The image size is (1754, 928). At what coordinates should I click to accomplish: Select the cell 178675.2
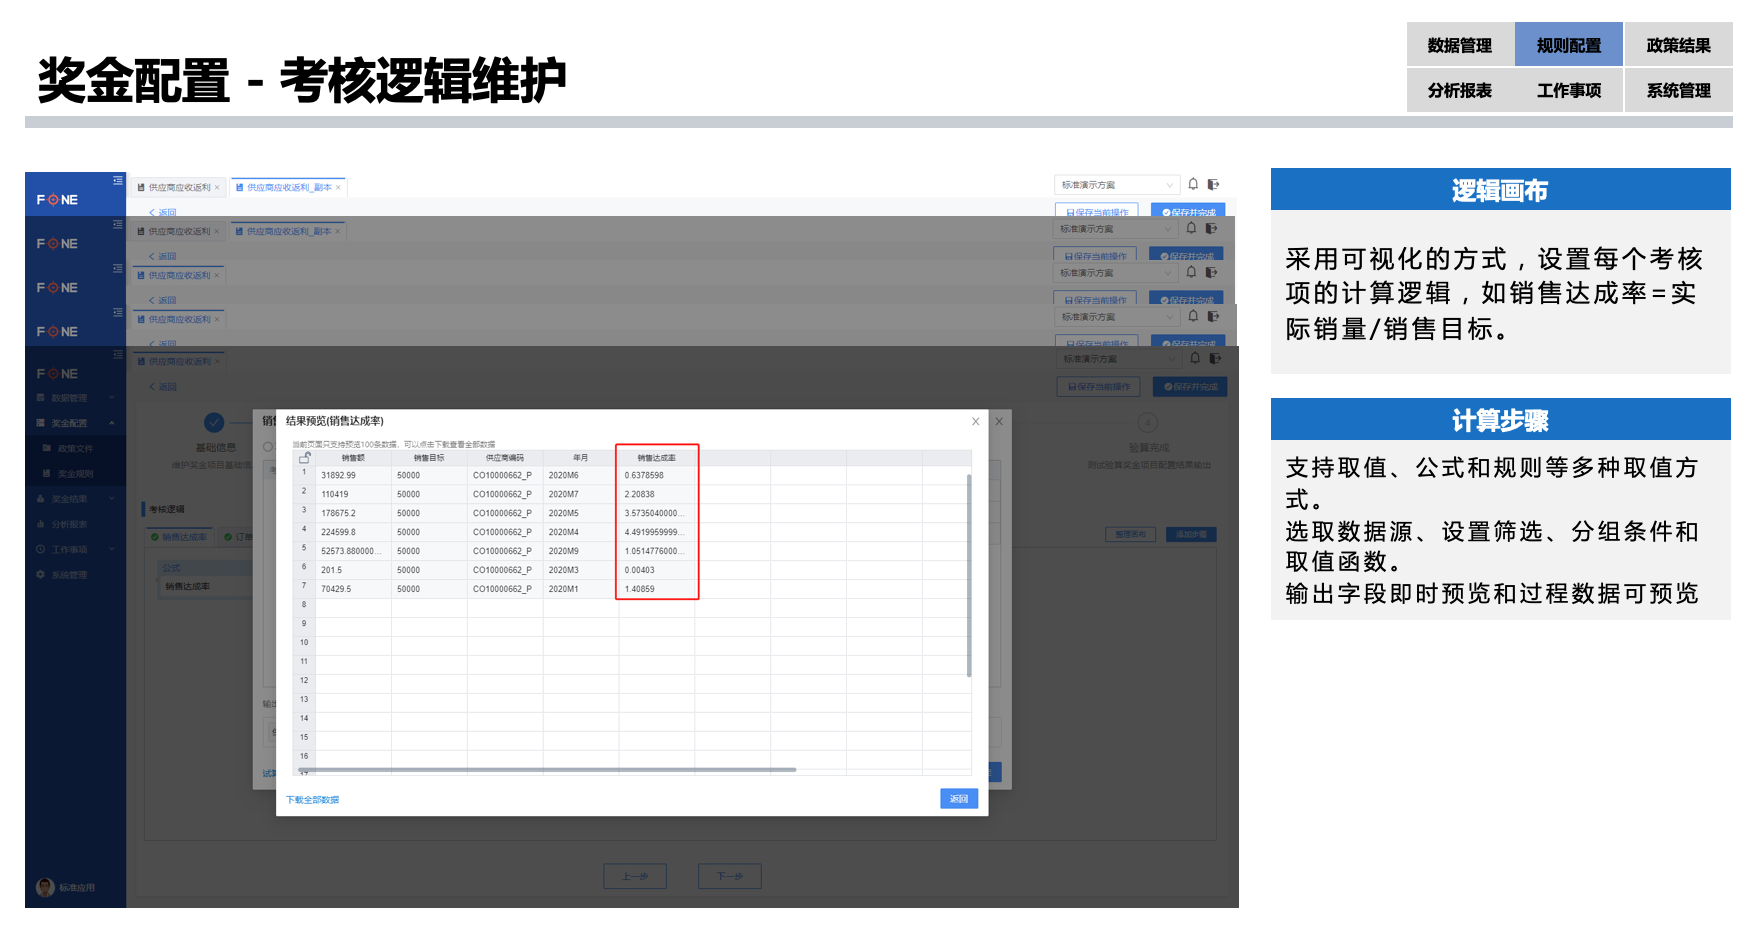coord(353,514)
